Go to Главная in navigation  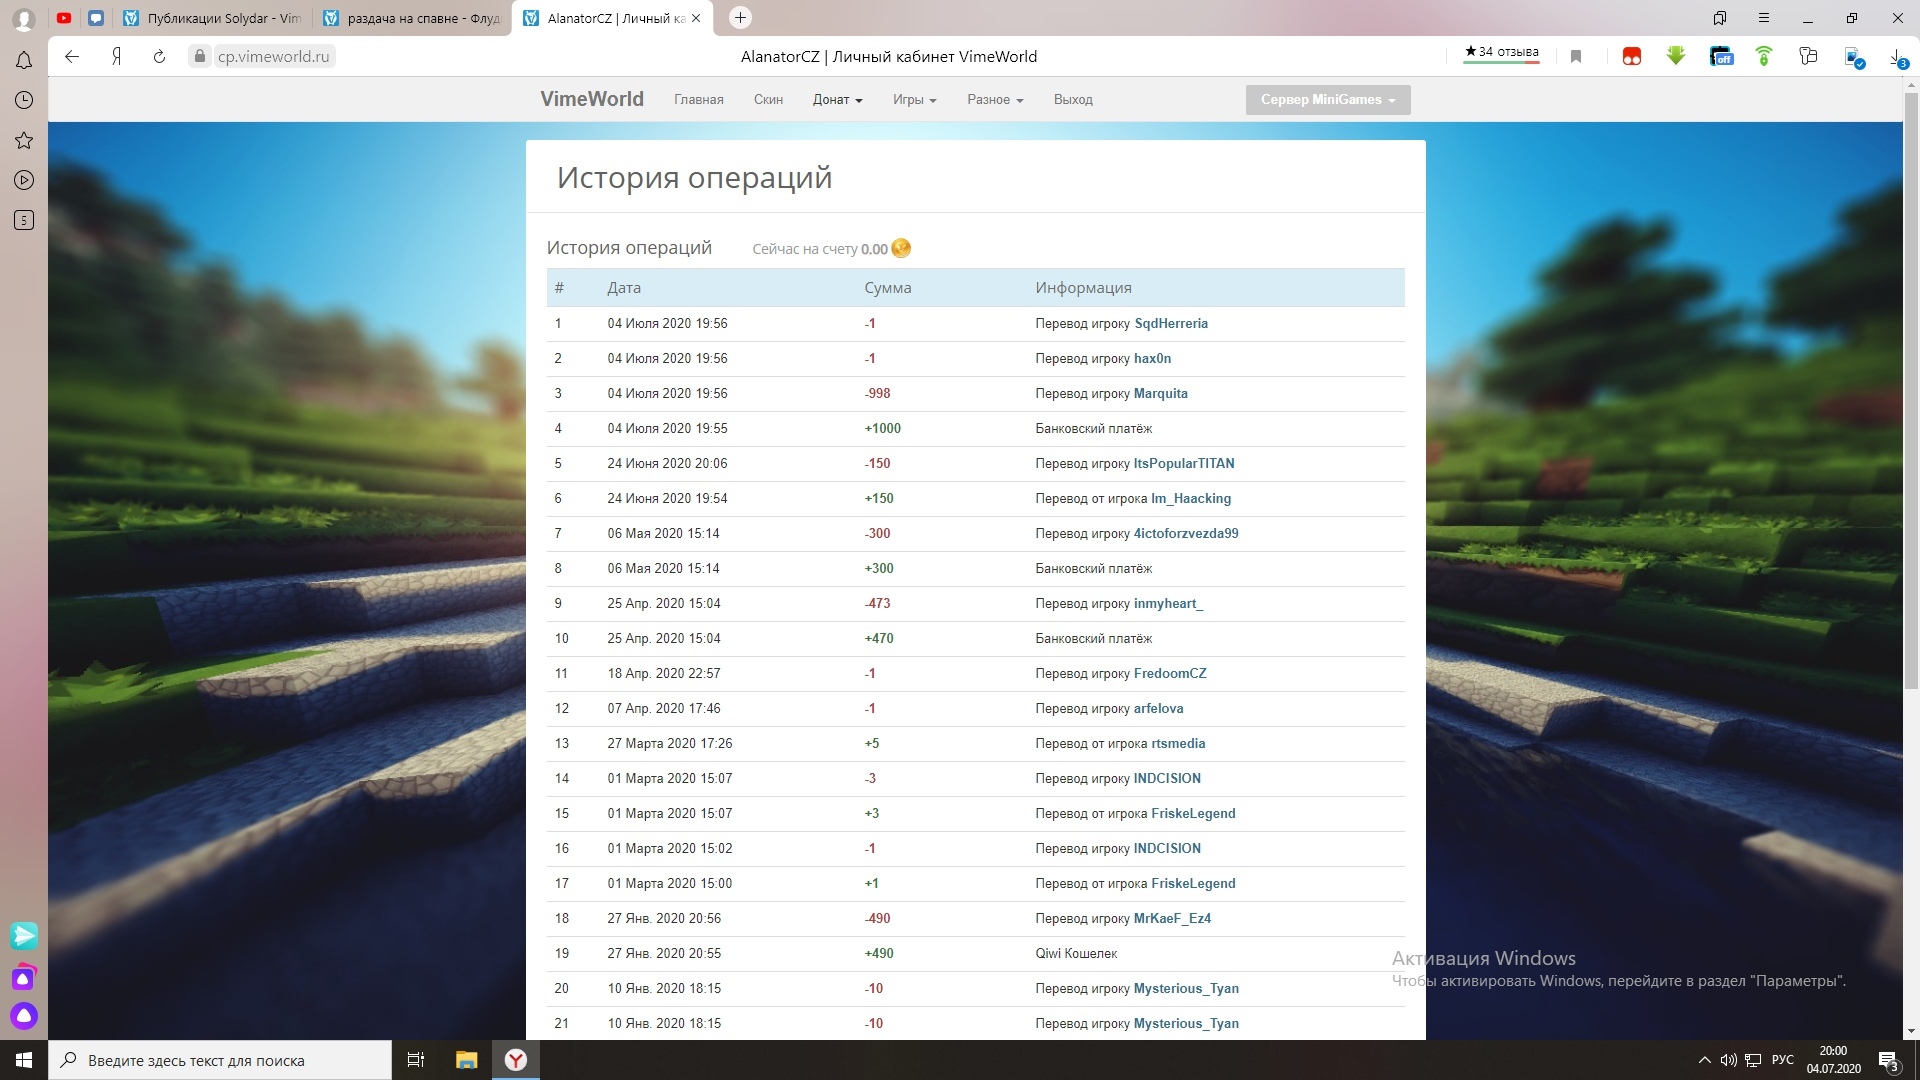click(698, 100)
